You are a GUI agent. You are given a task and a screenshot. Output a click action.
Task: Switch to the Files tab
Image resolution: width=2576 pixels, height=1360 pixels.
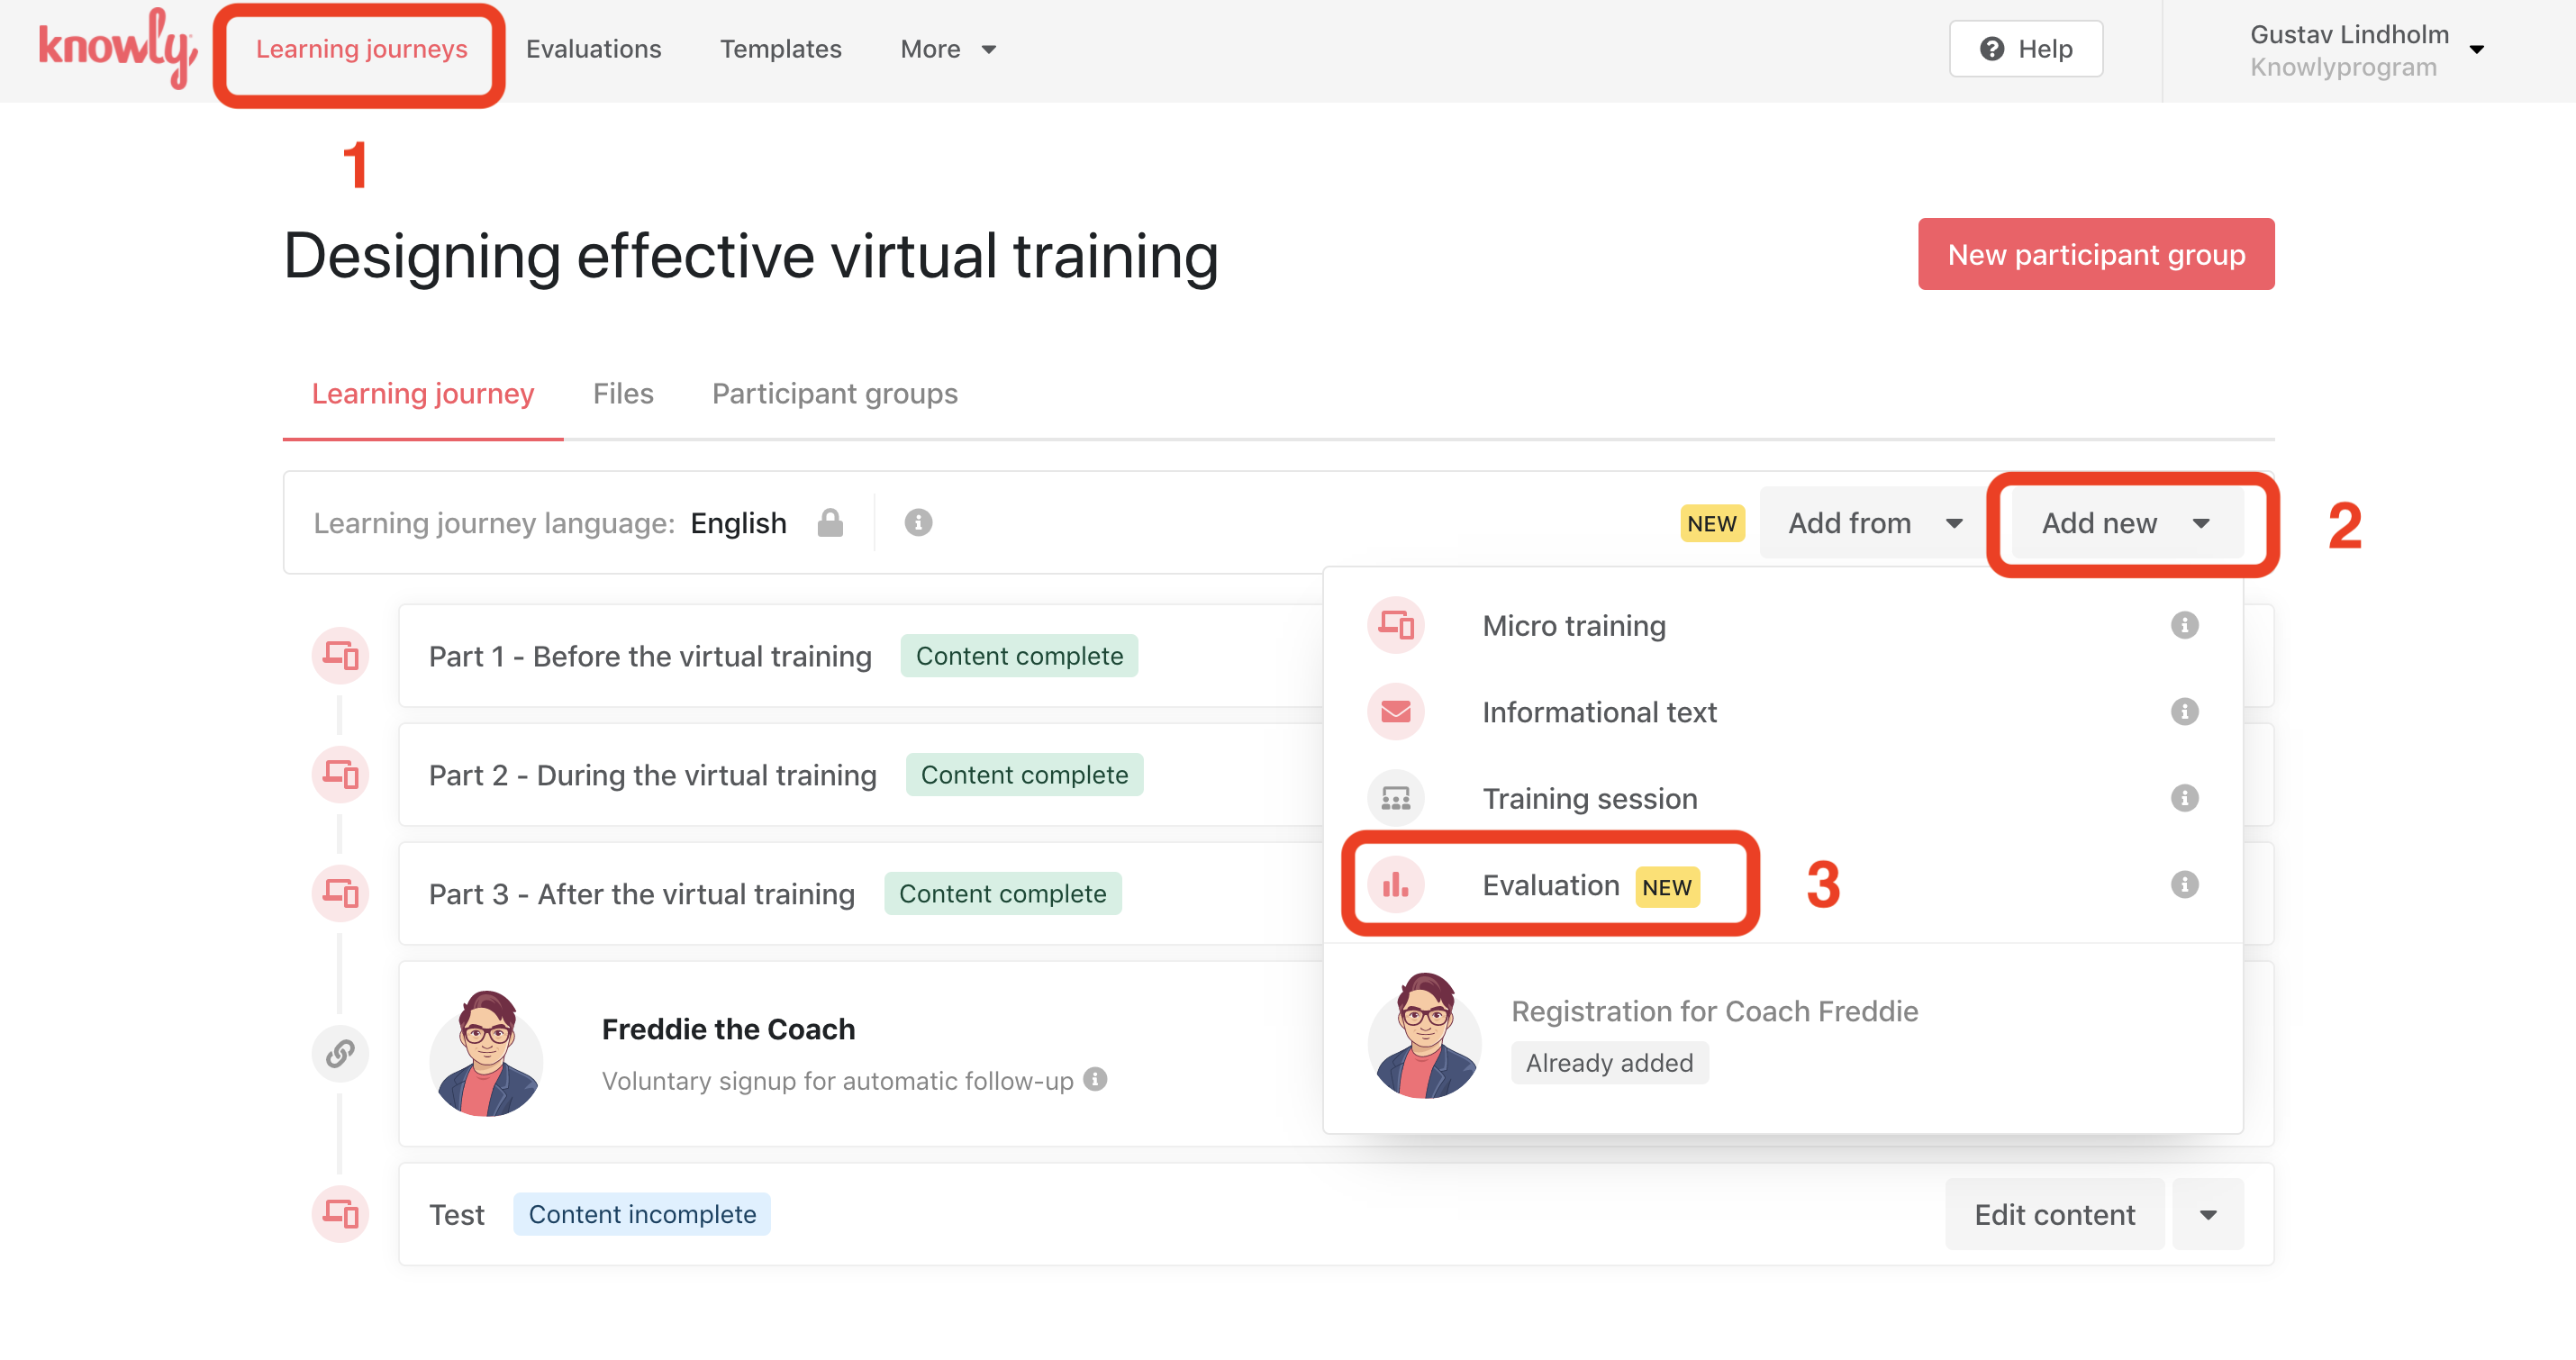pos(622,394)
